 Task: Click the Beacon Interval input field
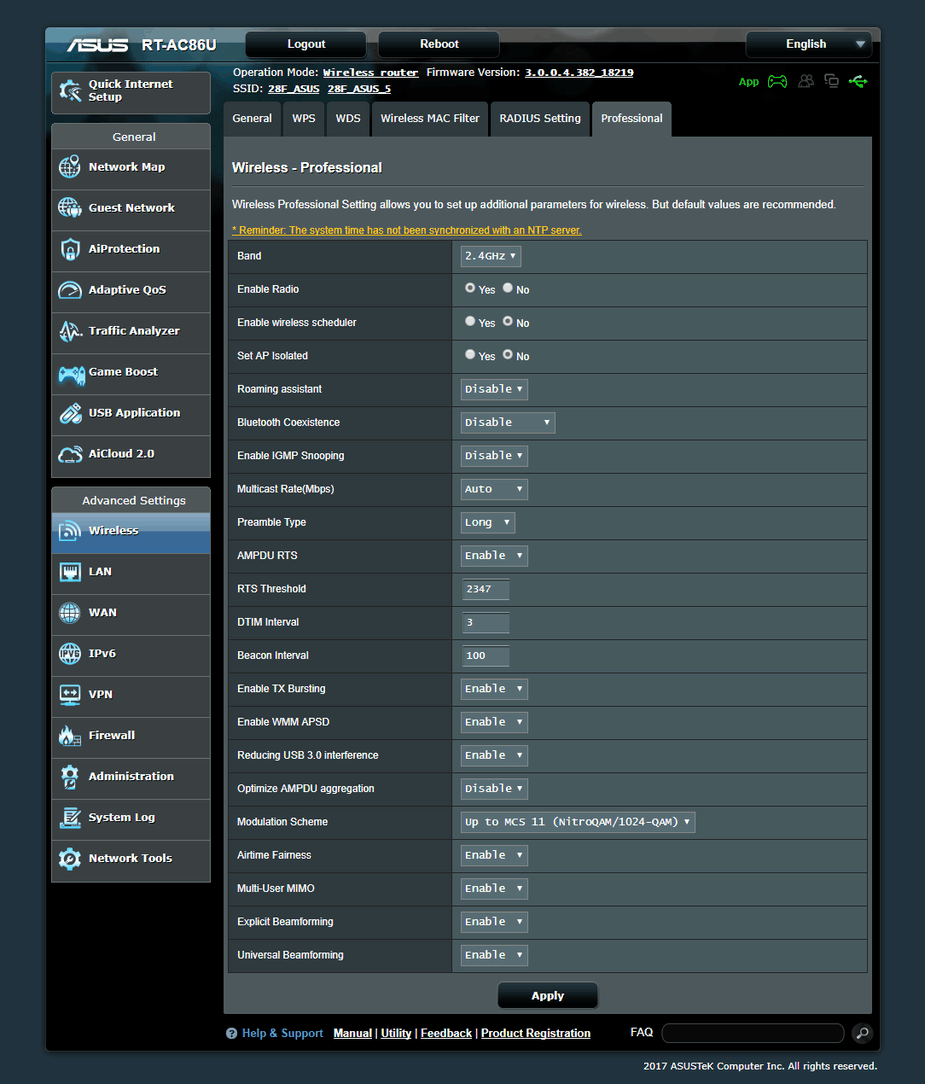click(485, 655)
